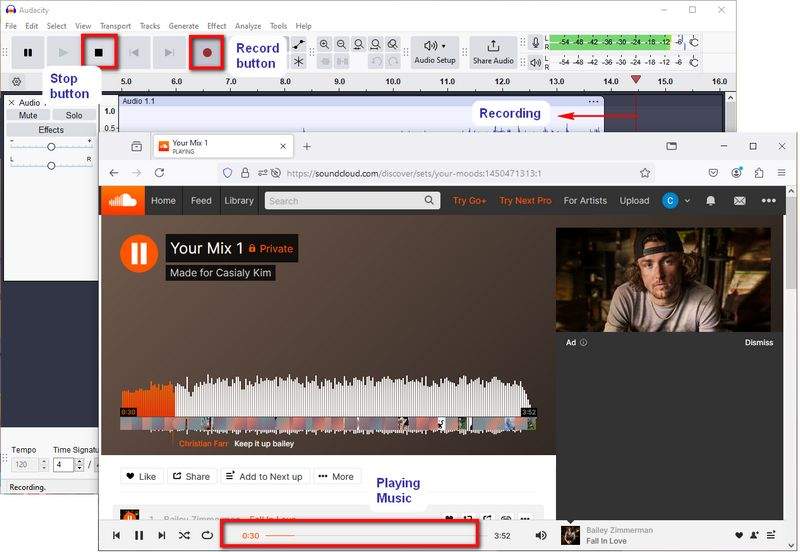This screenshot has width=800, height=552.
Task: Open the SoundCloud Feed page
Action: [201, 200]
